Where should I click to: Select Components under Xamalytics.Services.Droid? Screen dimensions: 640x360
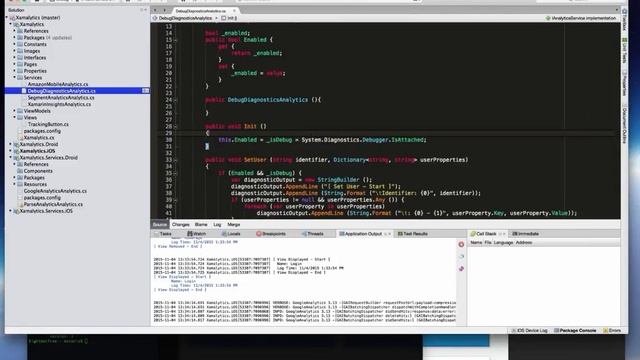[x=38, y=171]
